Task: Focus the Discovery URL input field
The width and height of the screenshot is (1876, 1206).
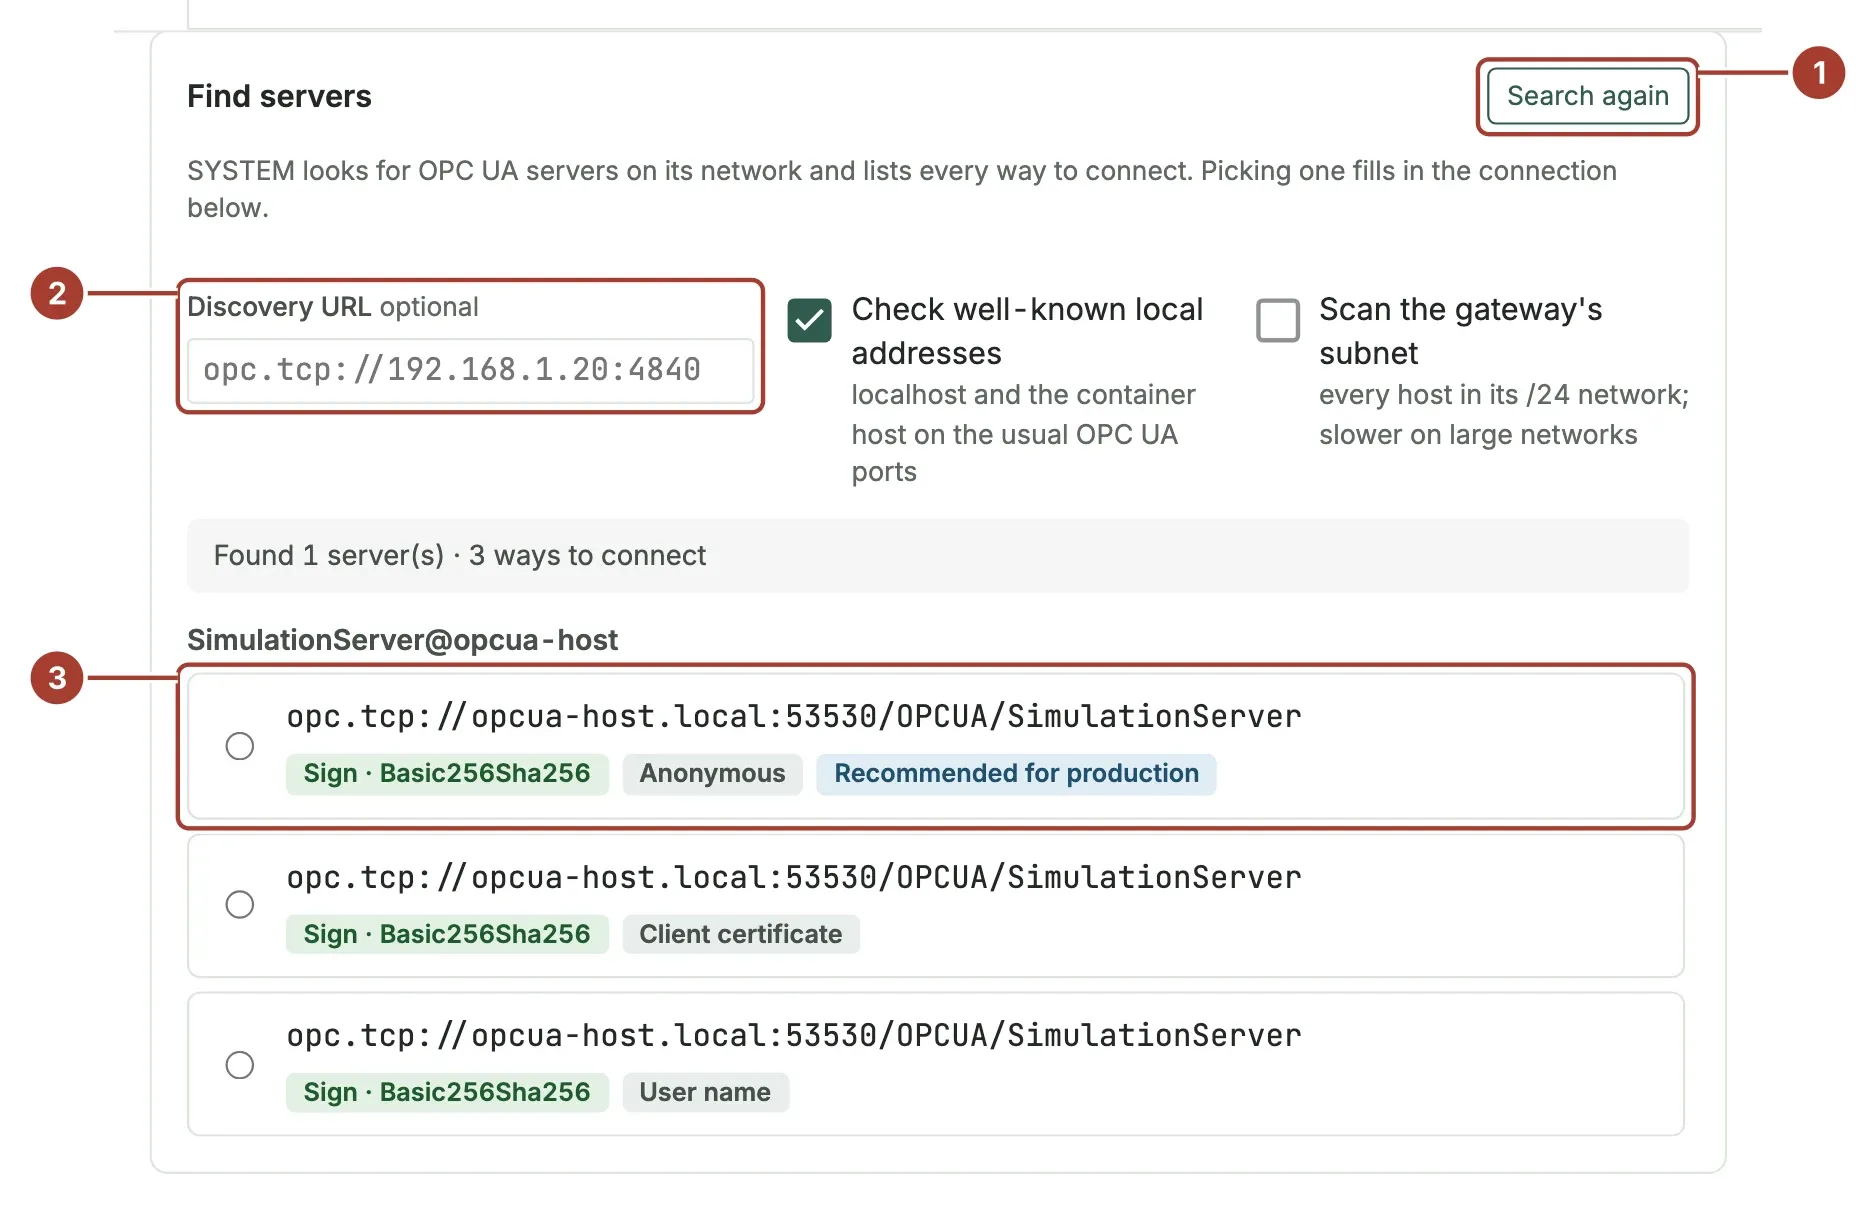Action: click(x=470, y=370)
